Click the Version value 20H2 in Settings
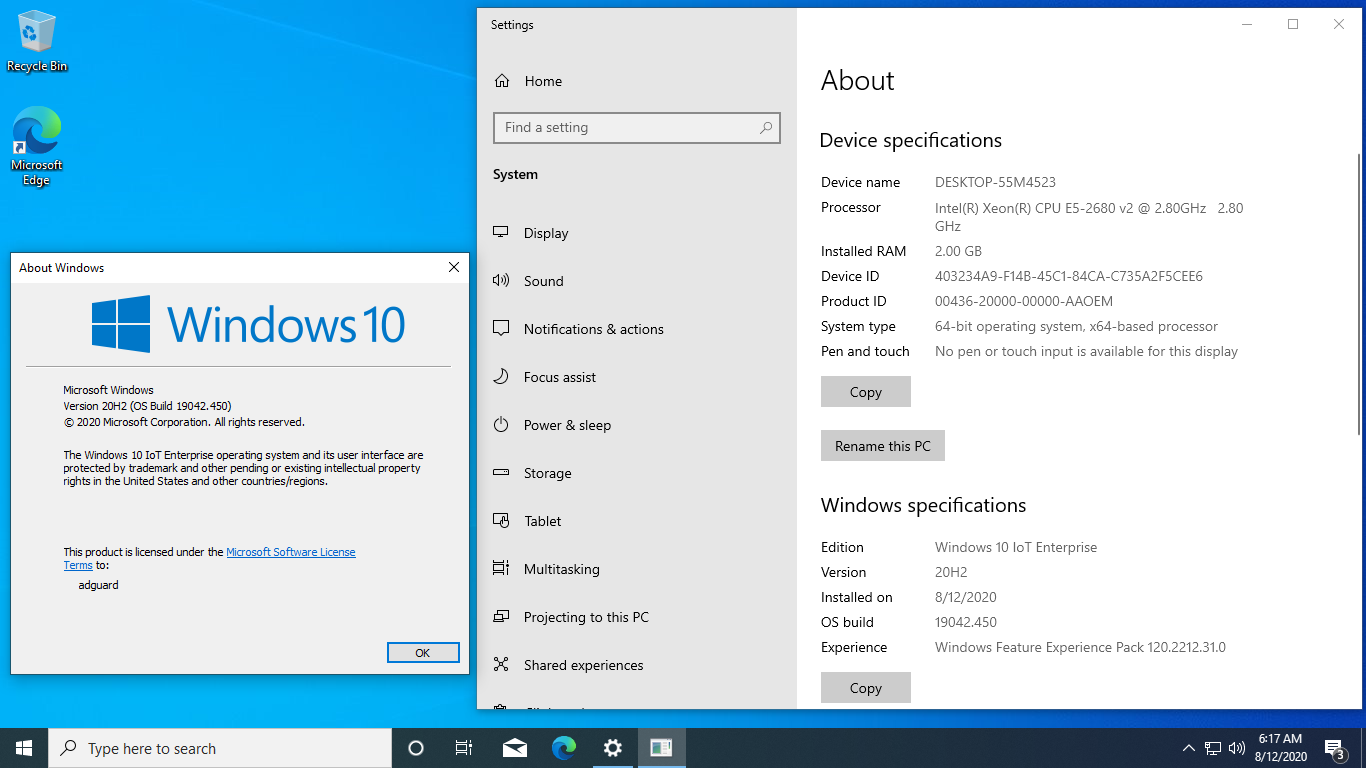The image size is (1366, 768). (951, 572)
